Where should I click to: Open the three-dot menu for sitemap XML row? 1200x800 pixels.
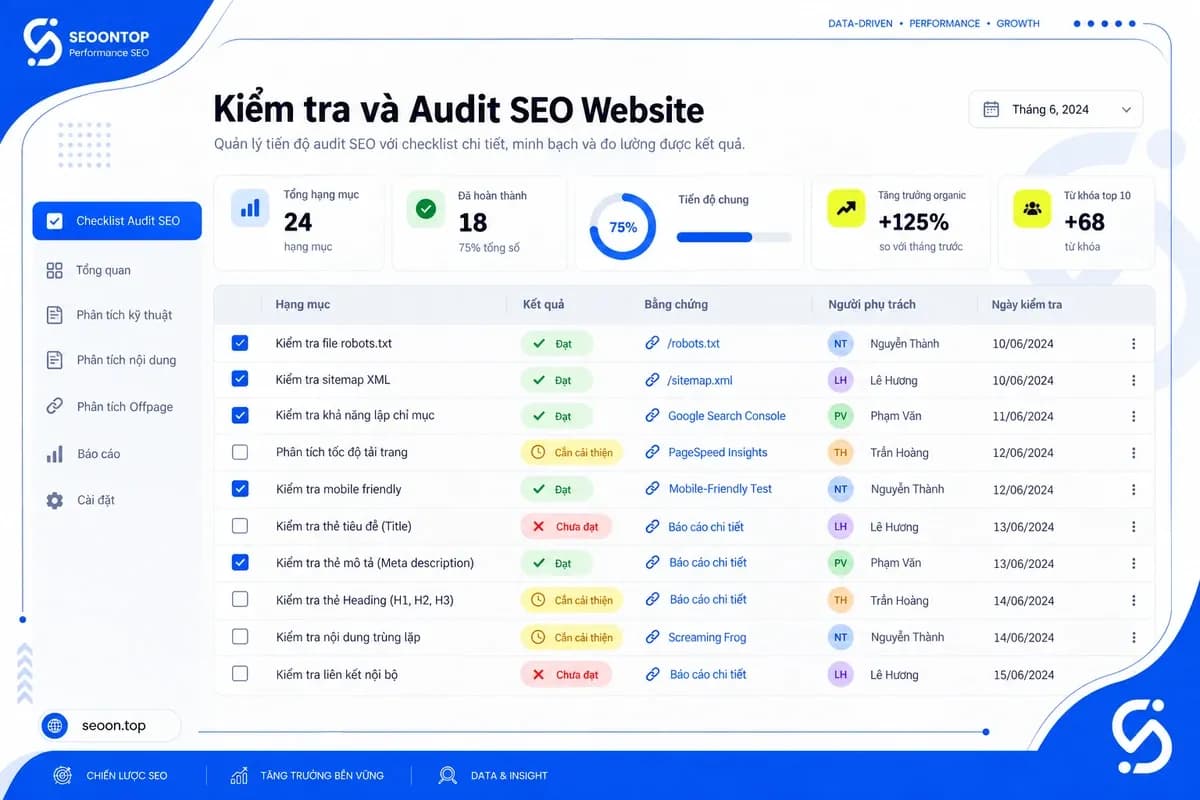(x=1133, y=381)
